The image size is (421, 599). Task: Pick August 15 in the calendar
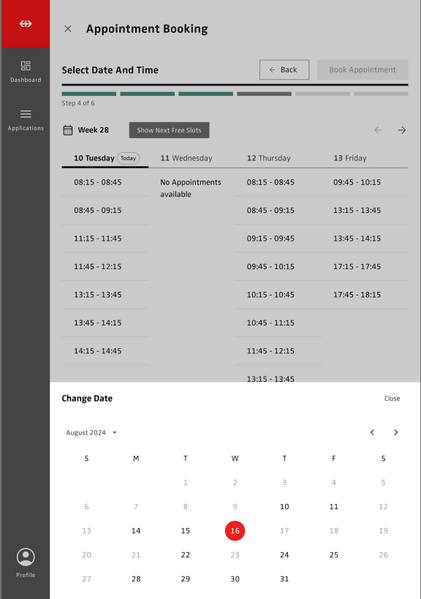click(185, 531)
